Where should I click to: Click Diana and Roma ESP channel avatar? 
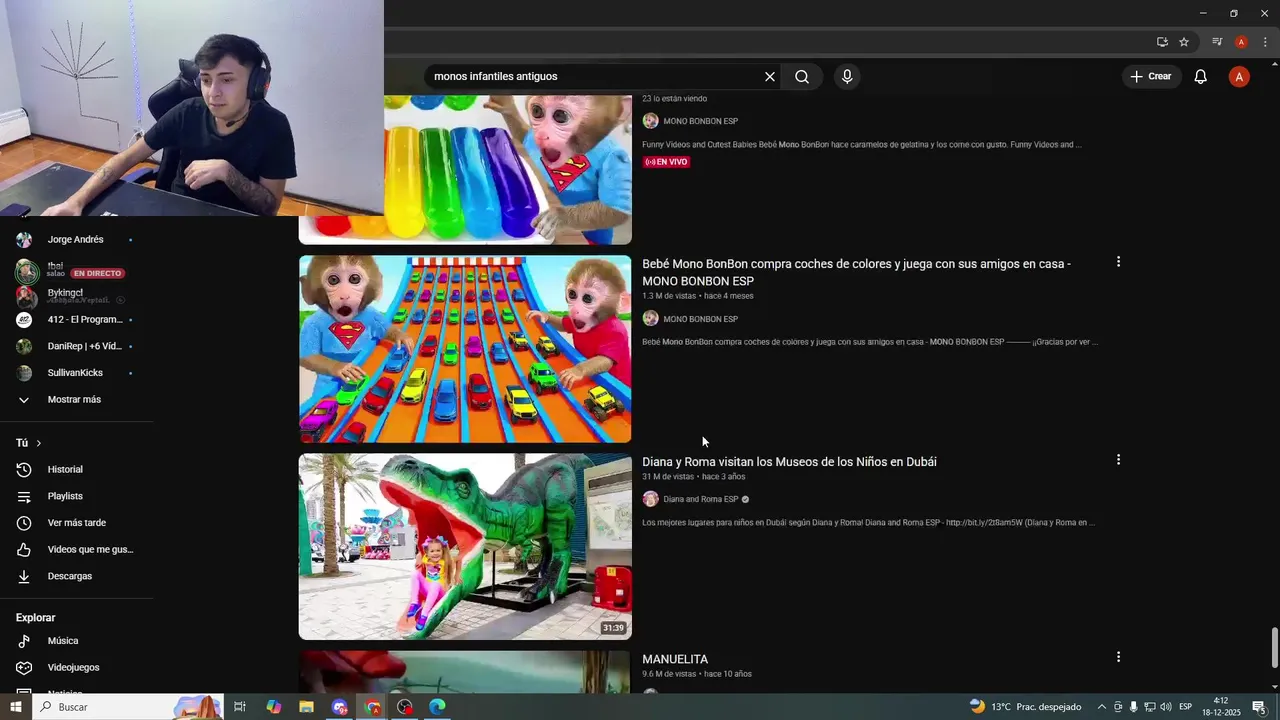click(650, 499)
